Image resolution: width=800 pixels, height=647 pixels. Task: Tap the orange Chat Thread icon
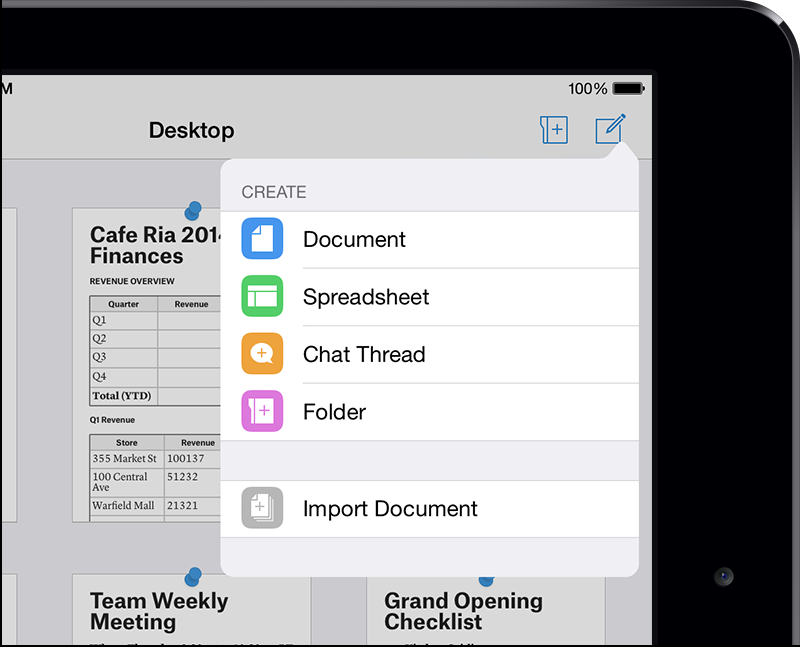[x=262, y=354]
